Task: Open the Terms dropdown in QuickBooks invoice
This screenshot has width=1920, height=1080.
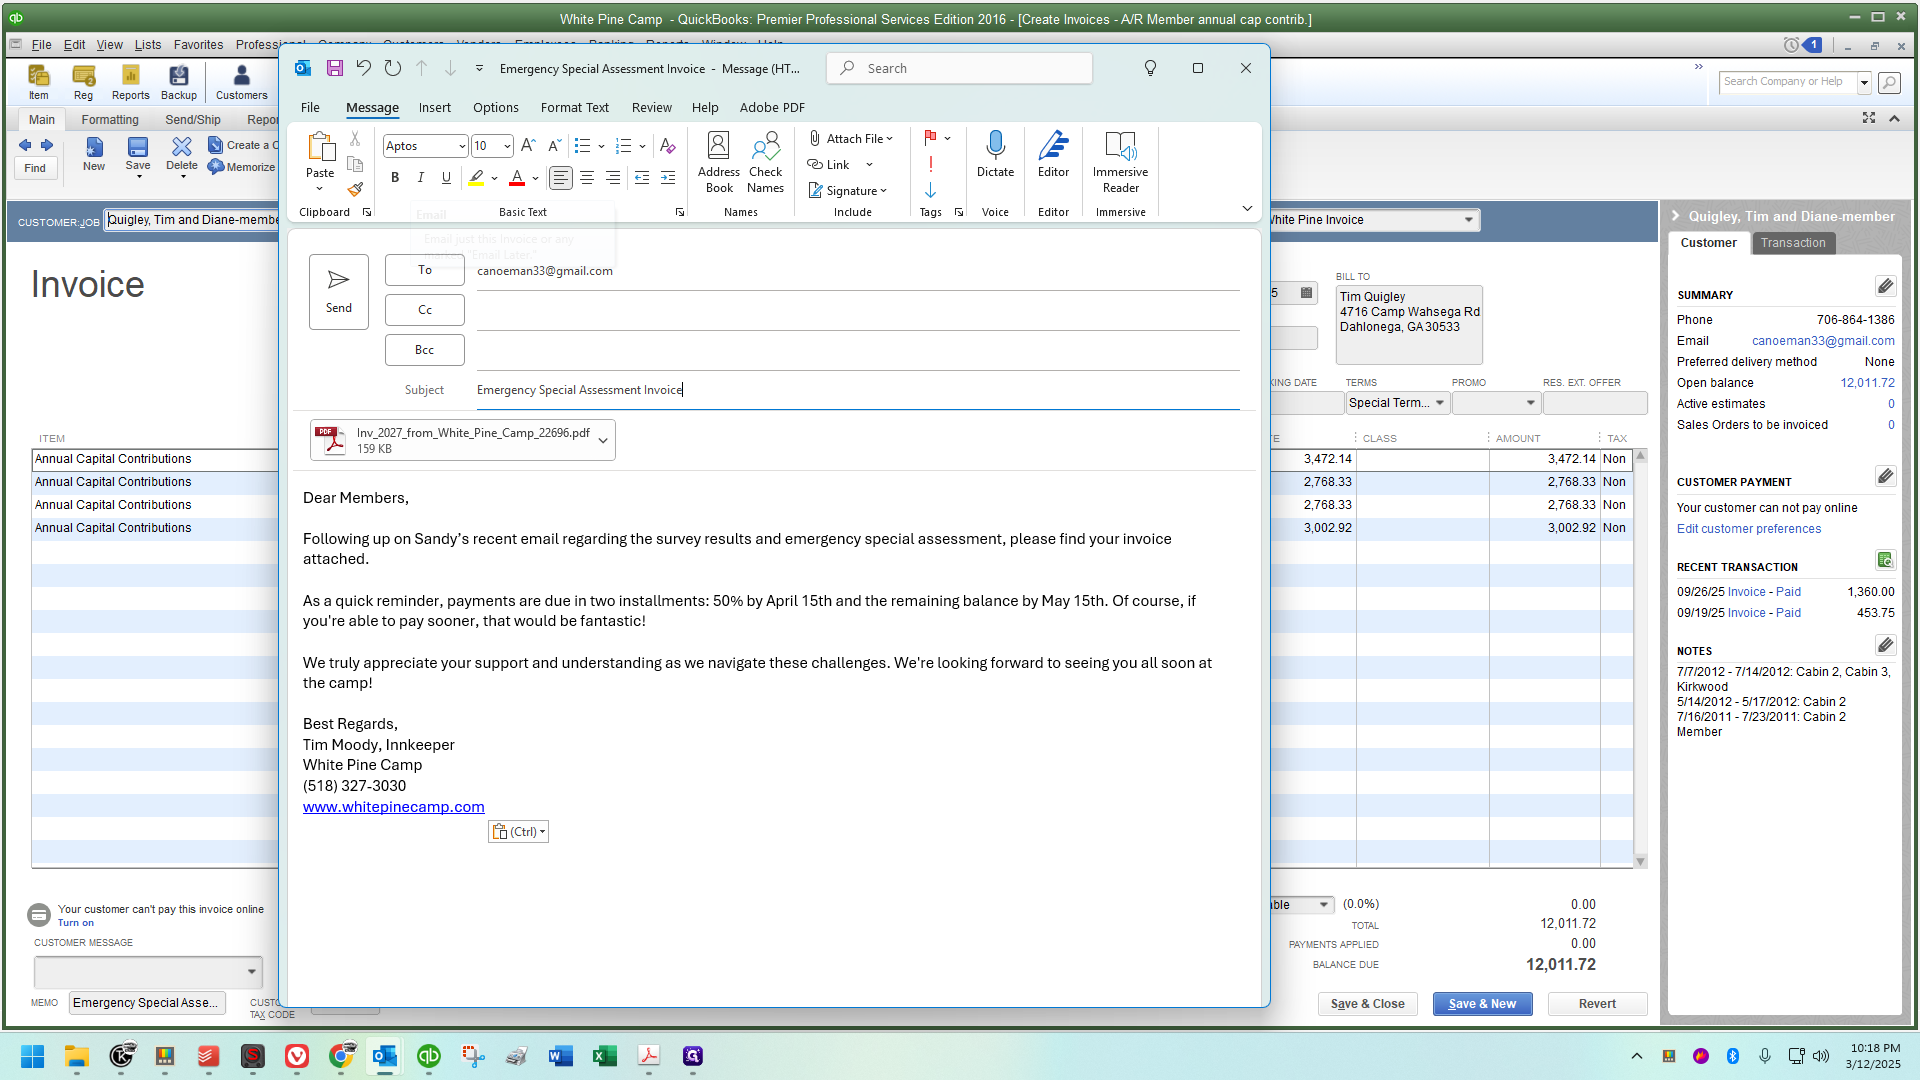Action: pos(1440,403)
